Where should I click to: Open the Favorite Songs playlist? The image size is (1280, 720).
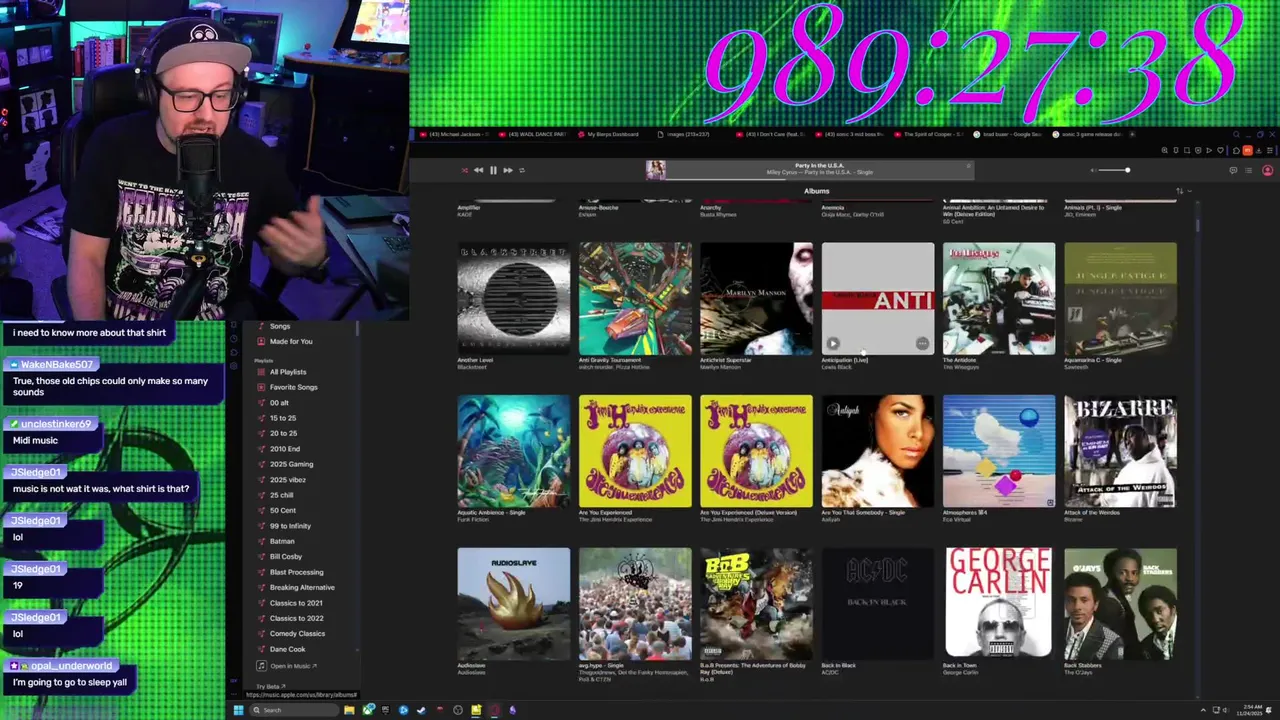click(293, 387)
